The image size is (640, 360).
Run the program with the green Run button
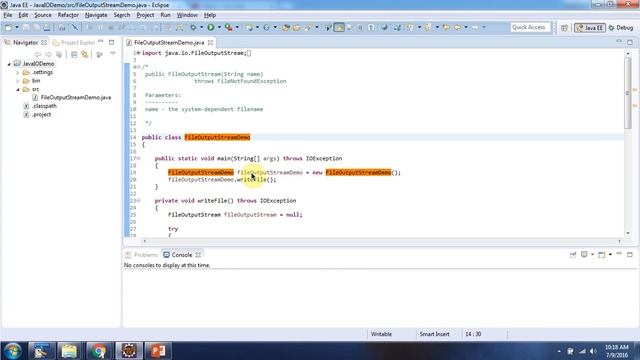click(x=211, y=27)
